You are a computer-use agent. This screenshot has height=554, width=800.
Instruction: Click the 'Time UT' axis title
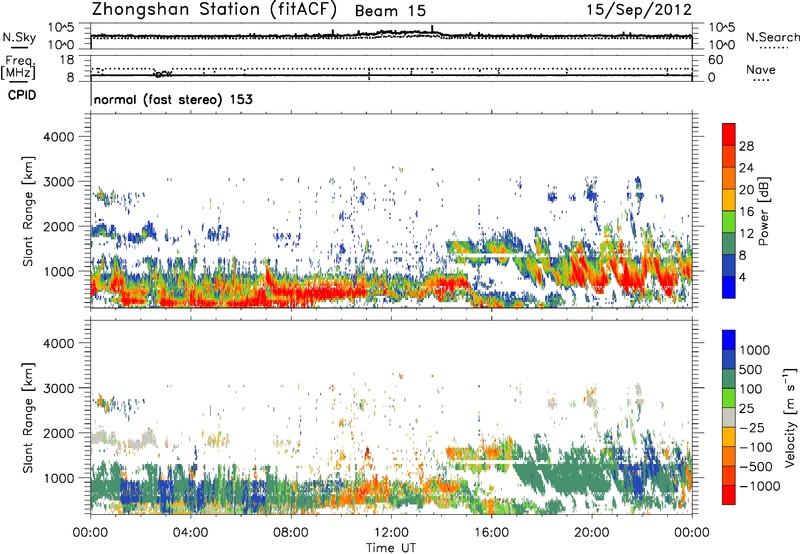[391, 548]
